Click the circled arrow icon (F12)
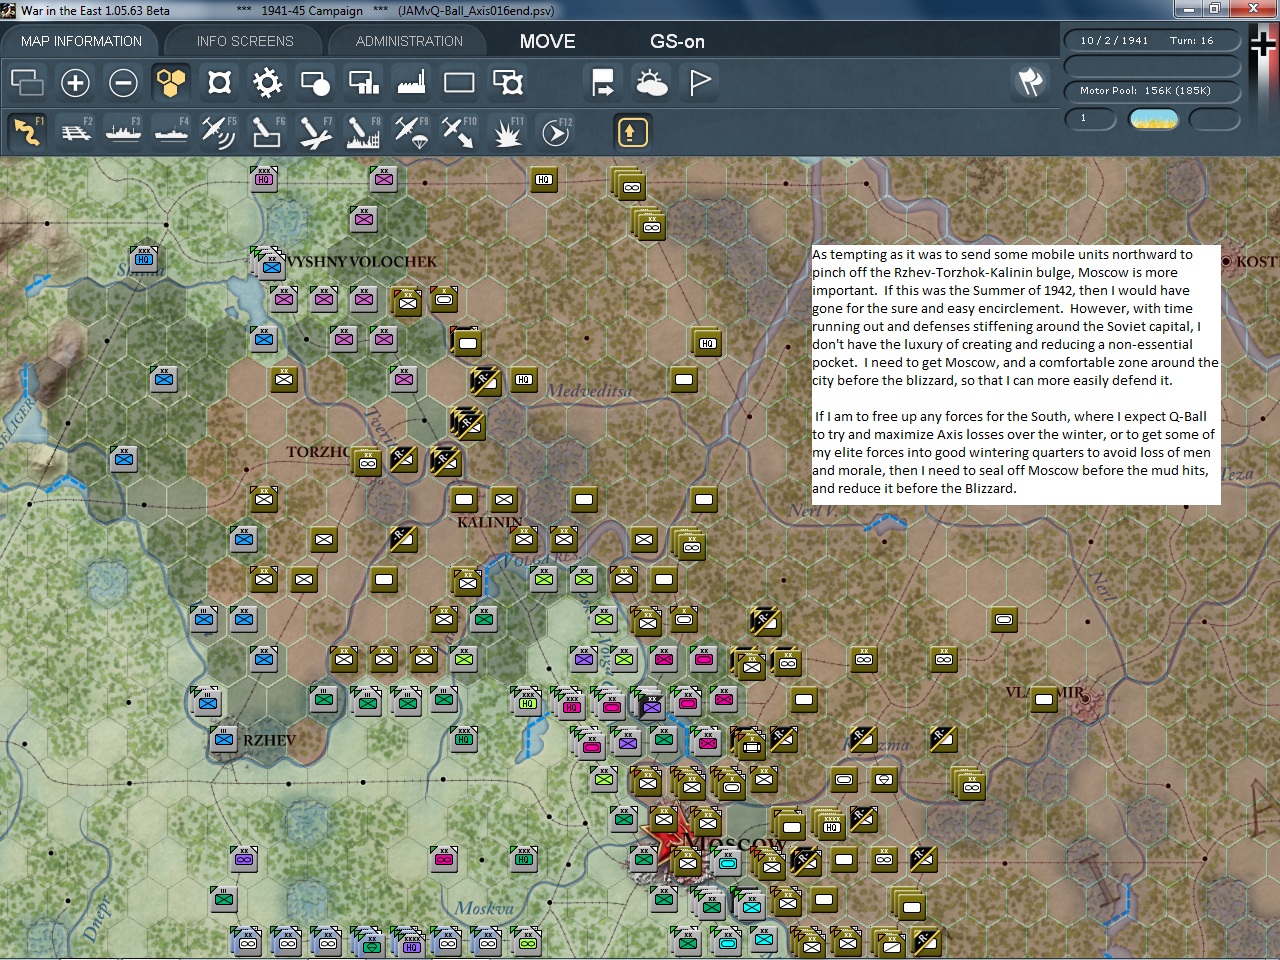Screen dimensions: 1280x960 [555, 132]
